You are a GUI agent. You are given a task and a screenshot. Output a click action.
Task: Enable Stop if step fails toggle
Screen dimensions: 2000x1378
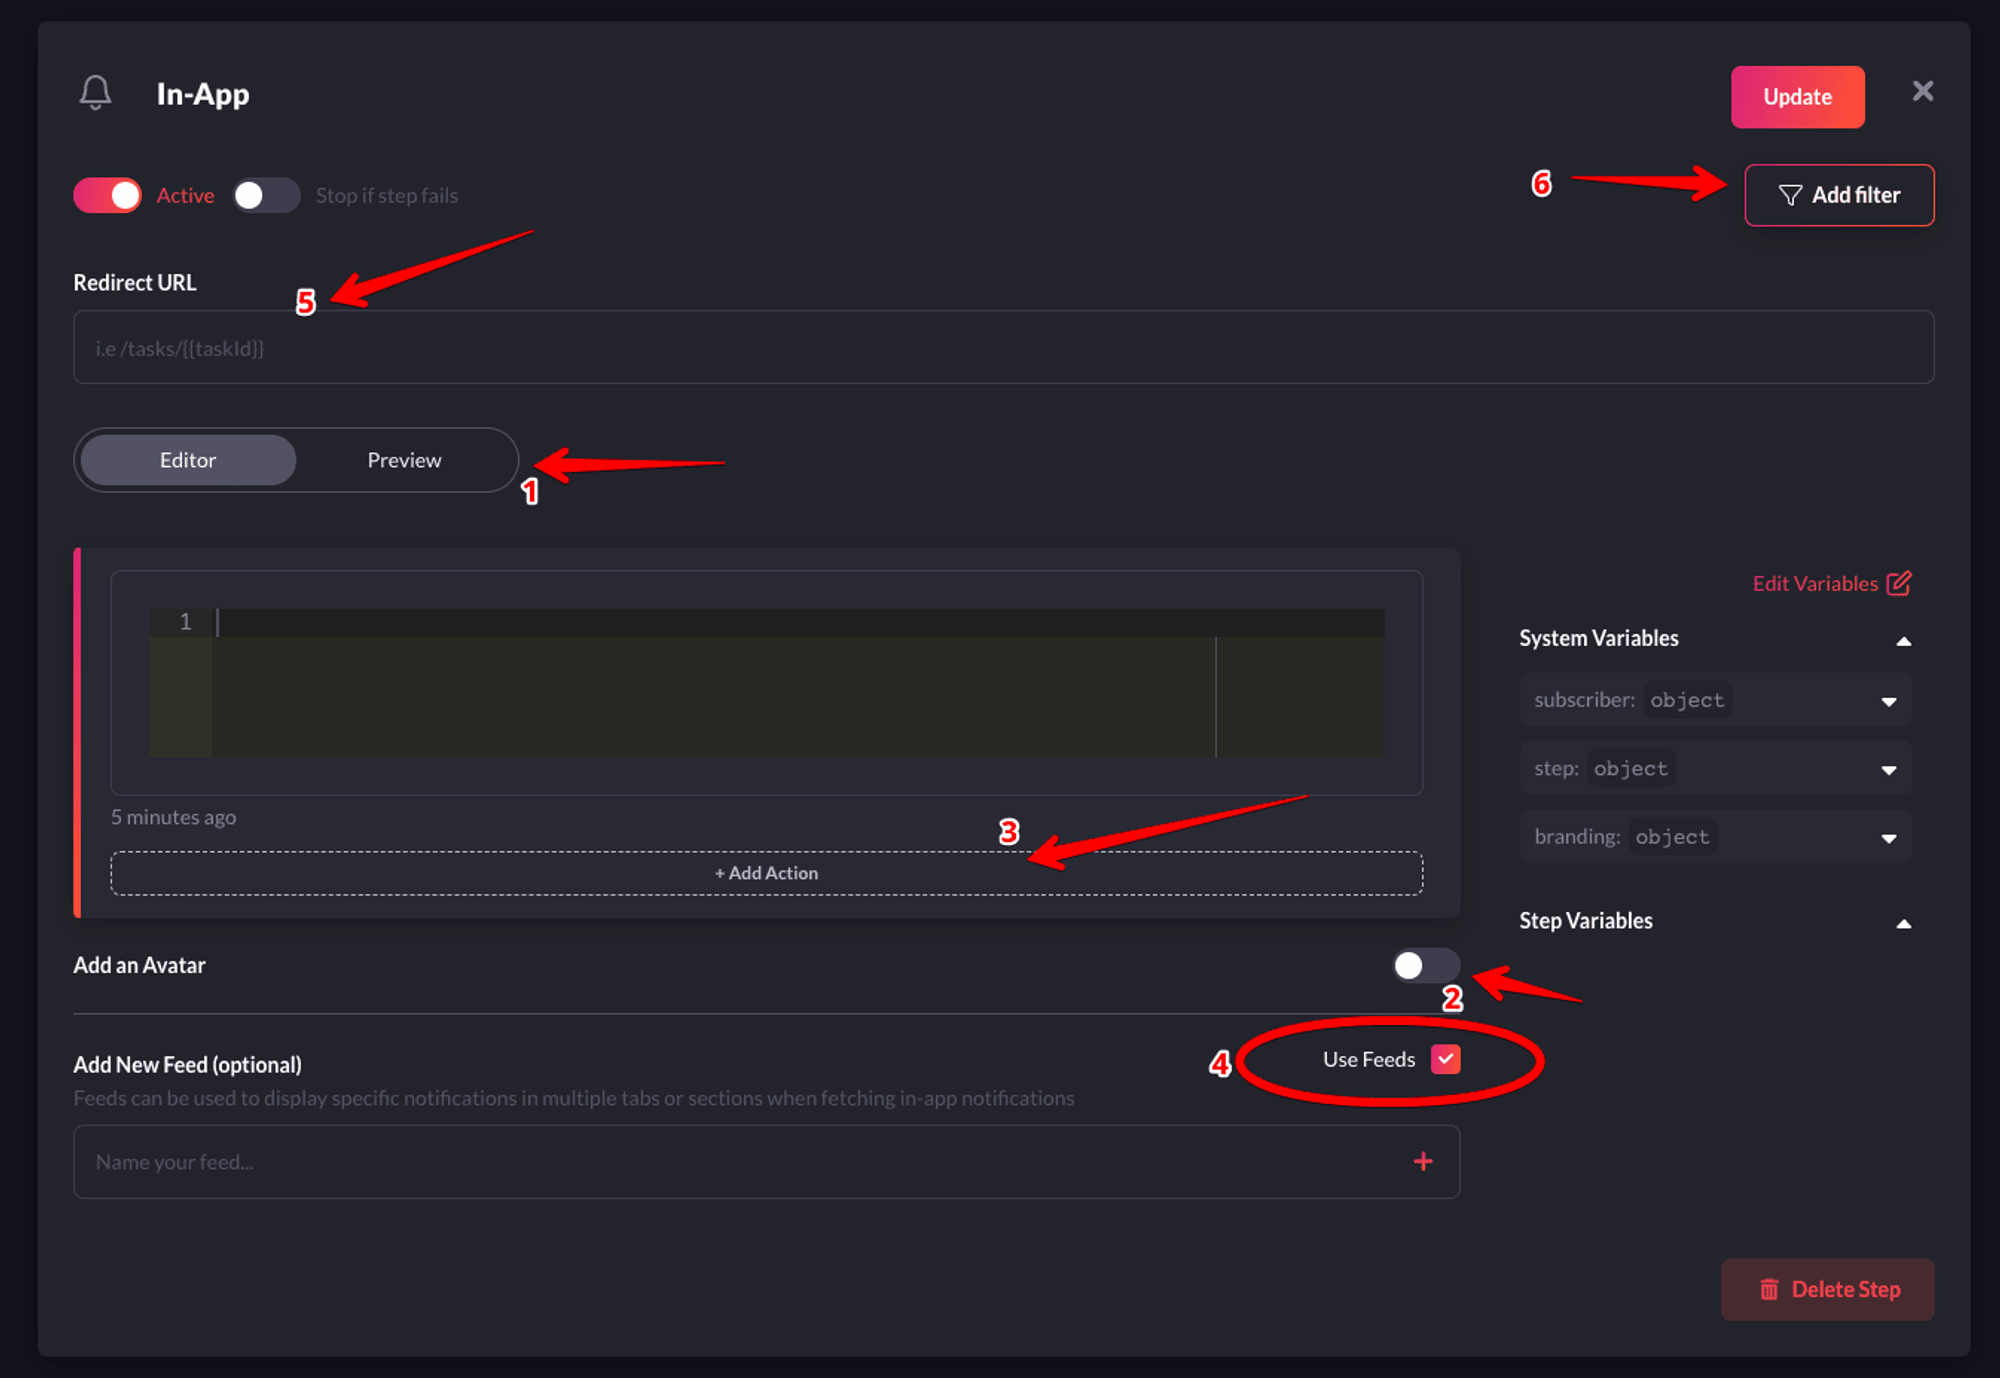click(x=266, y=195)
